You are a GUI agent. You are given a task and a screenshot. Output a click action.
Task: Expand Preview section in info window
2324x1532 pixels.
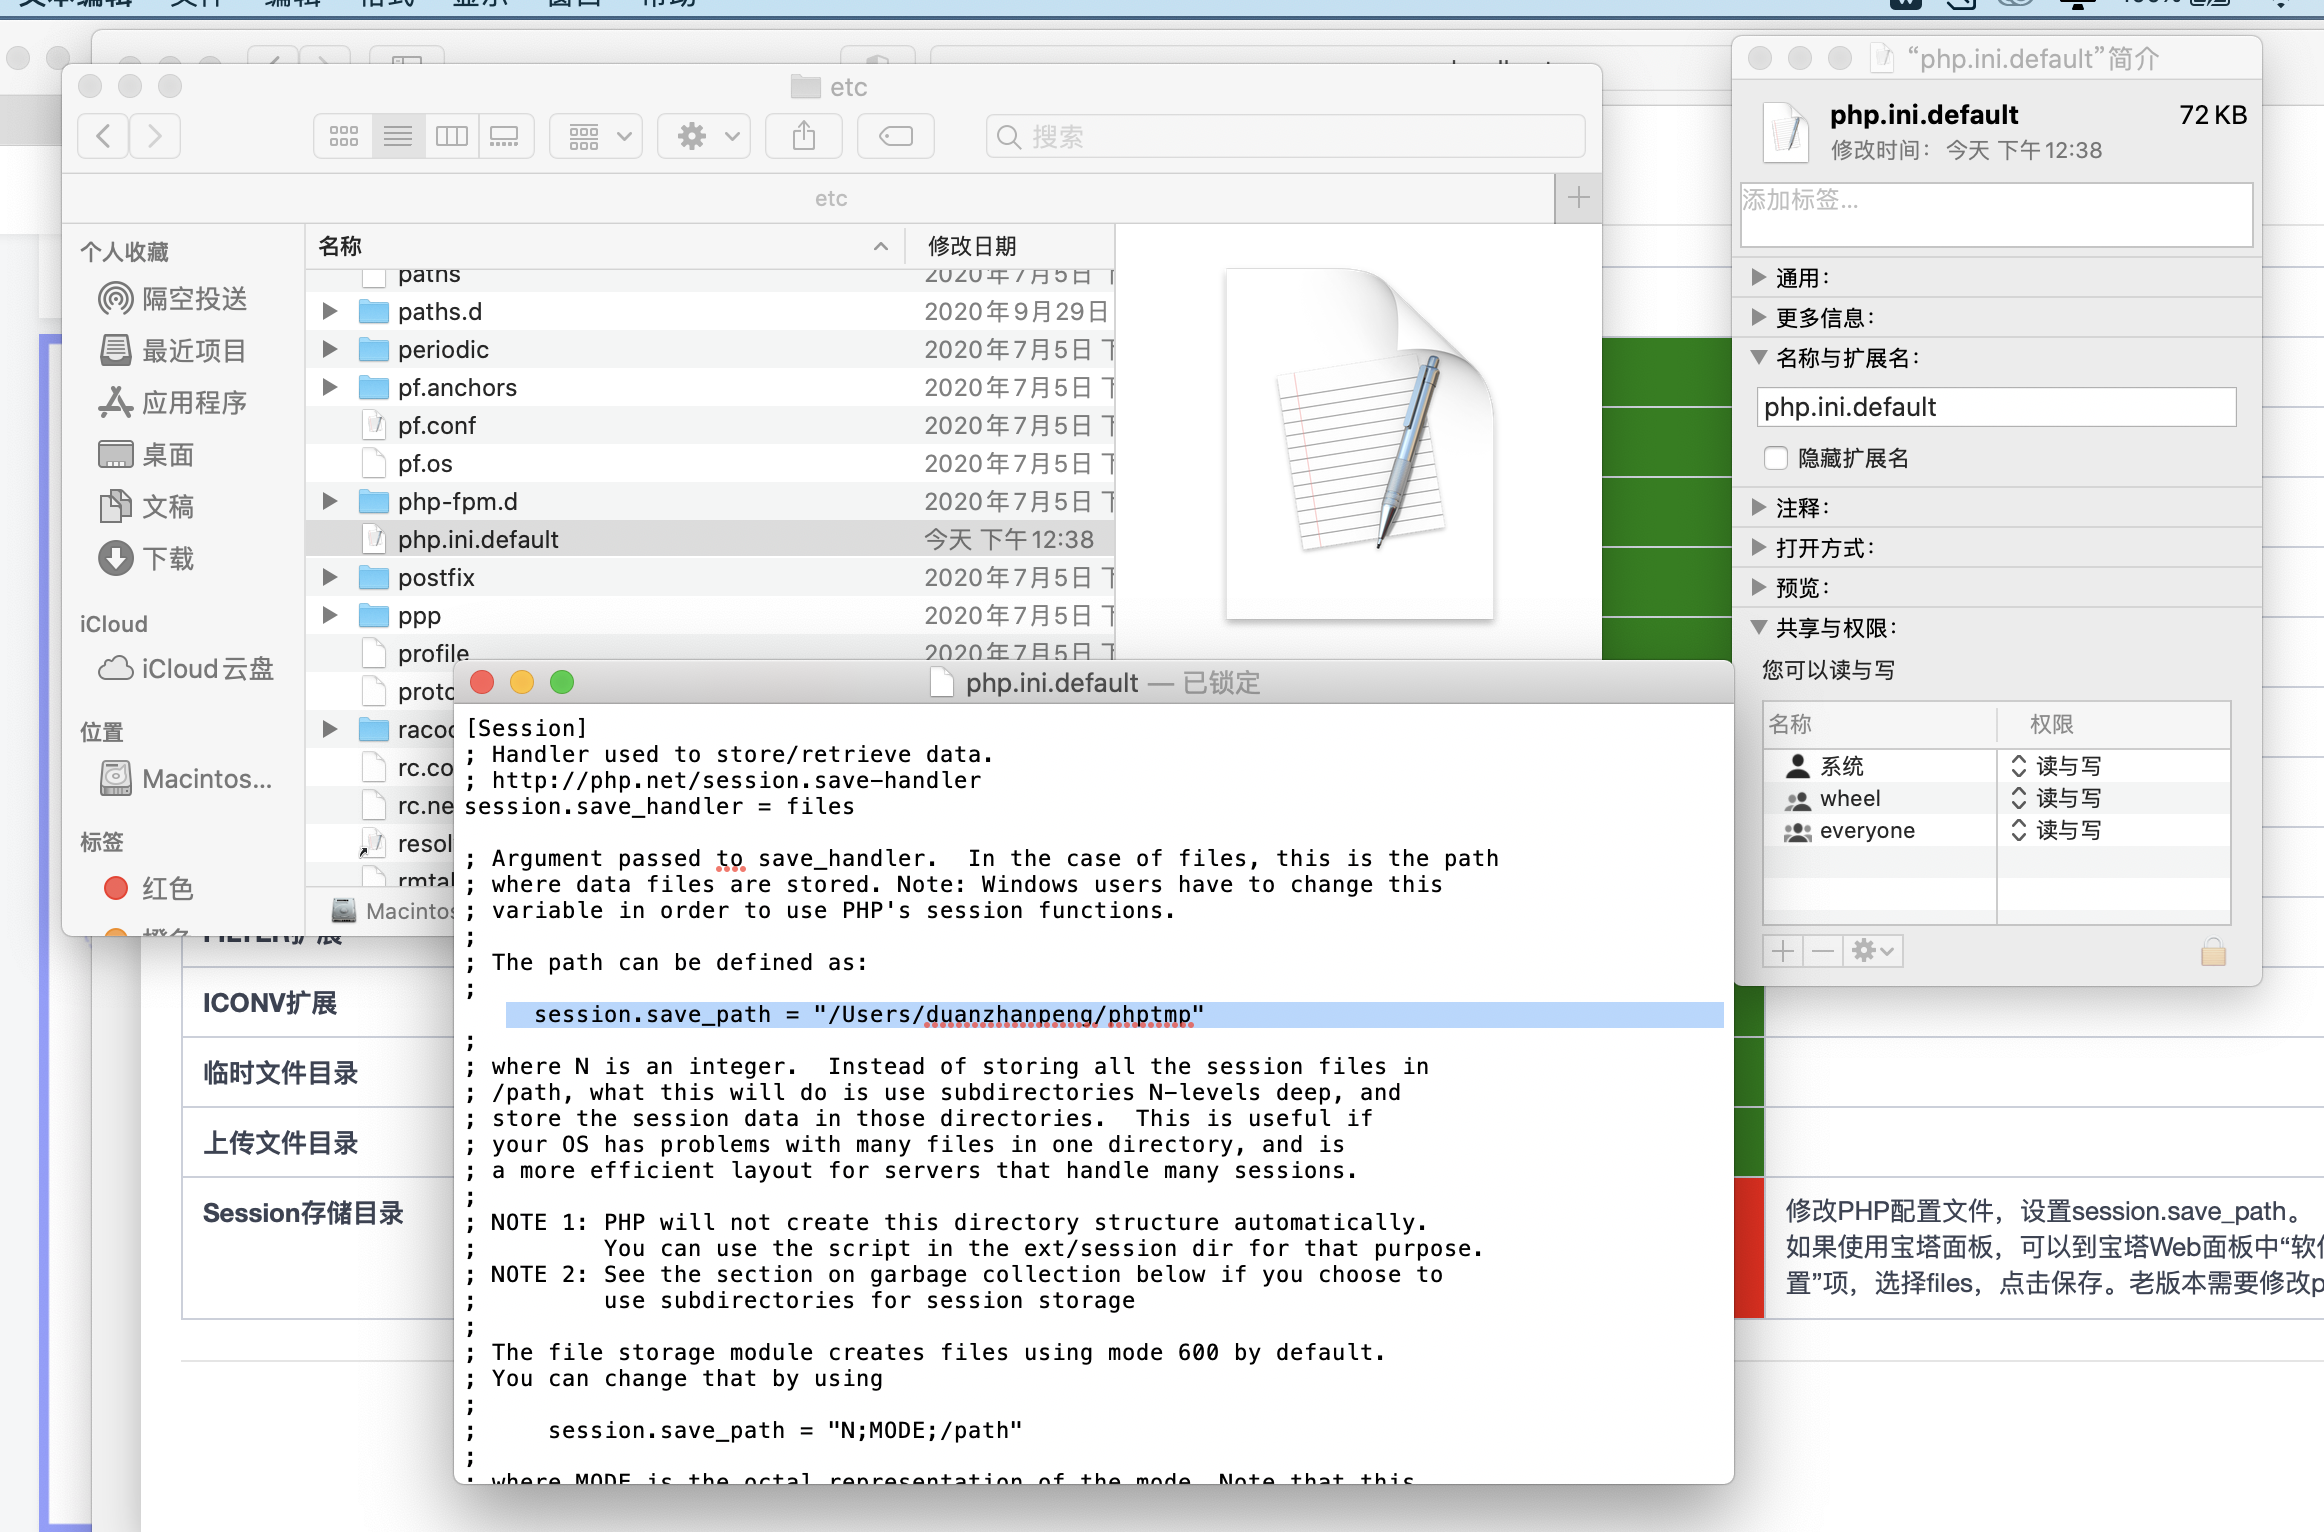pos(1759,587)
